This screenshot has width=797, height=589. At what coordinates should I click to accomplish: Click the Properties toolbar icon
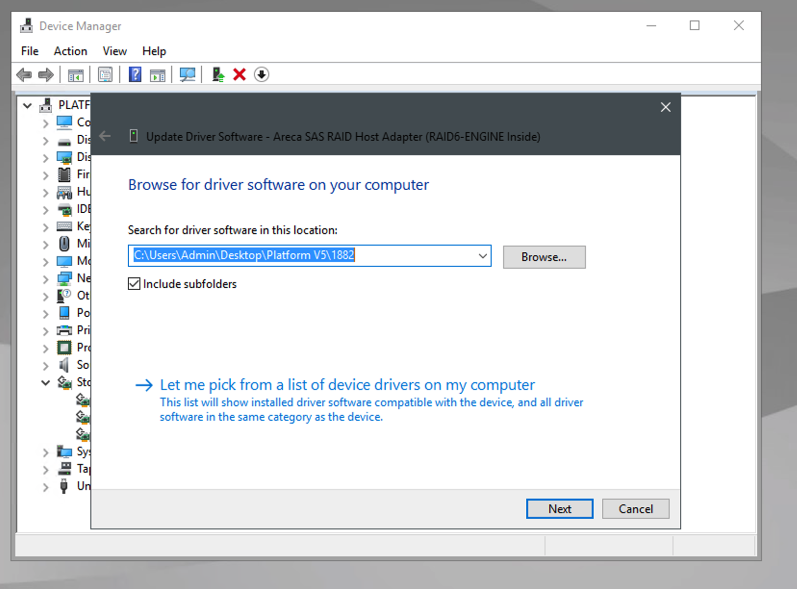click(x=105, y=75)
